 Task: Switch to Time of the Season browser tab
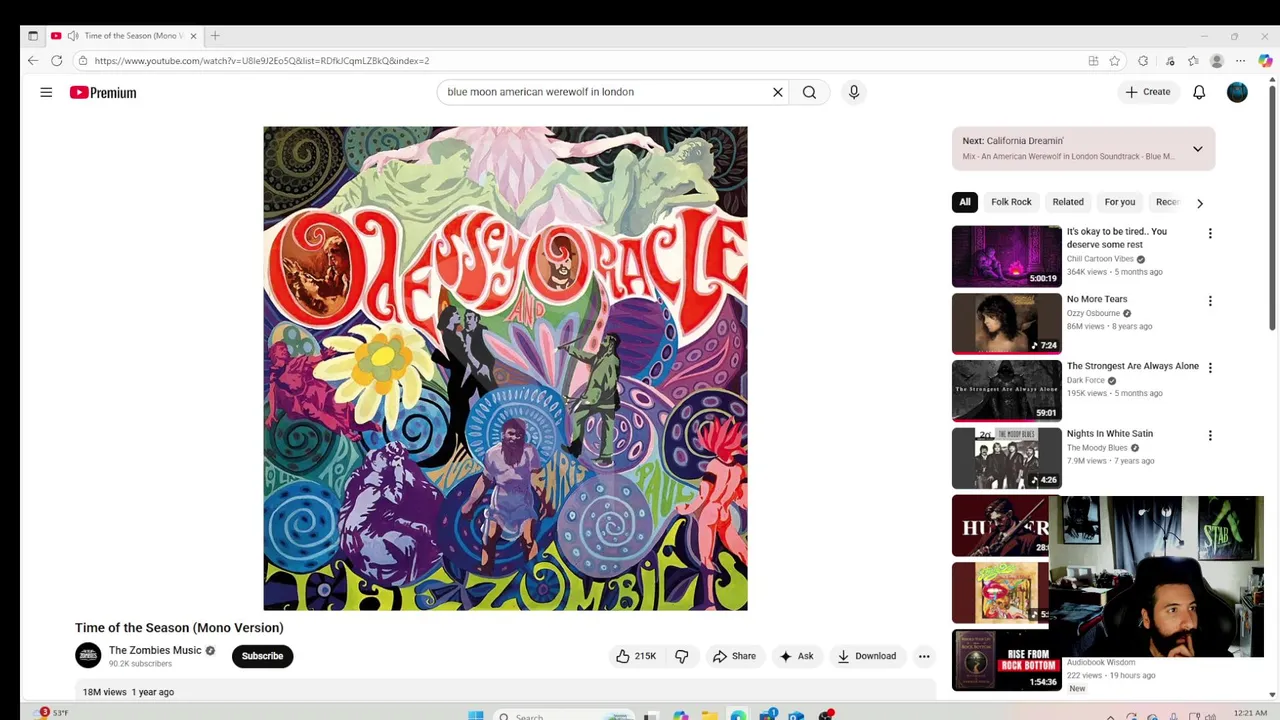pyautogui.click(x=125, y=36)
